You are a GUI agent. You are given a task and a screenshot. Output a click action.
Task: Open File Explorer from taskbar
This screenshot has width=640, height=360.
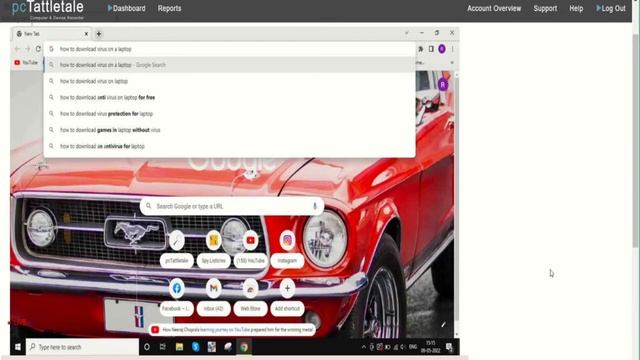pos(179,347)
